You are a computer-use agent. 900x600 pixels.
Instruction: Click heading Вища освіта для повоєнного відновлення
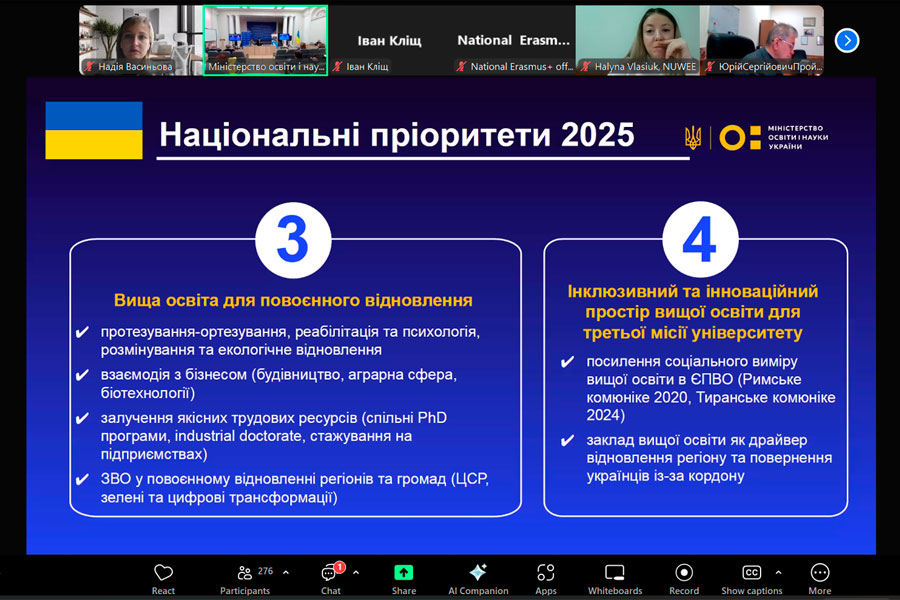click(x=293, y=300)
